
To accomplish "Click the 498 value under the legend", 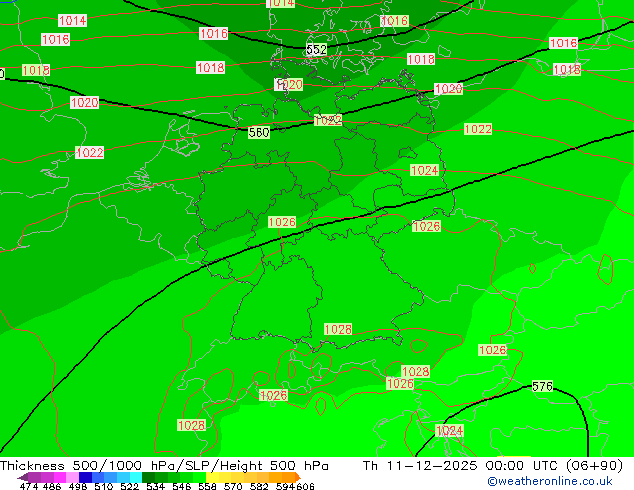I will (78, 486).
